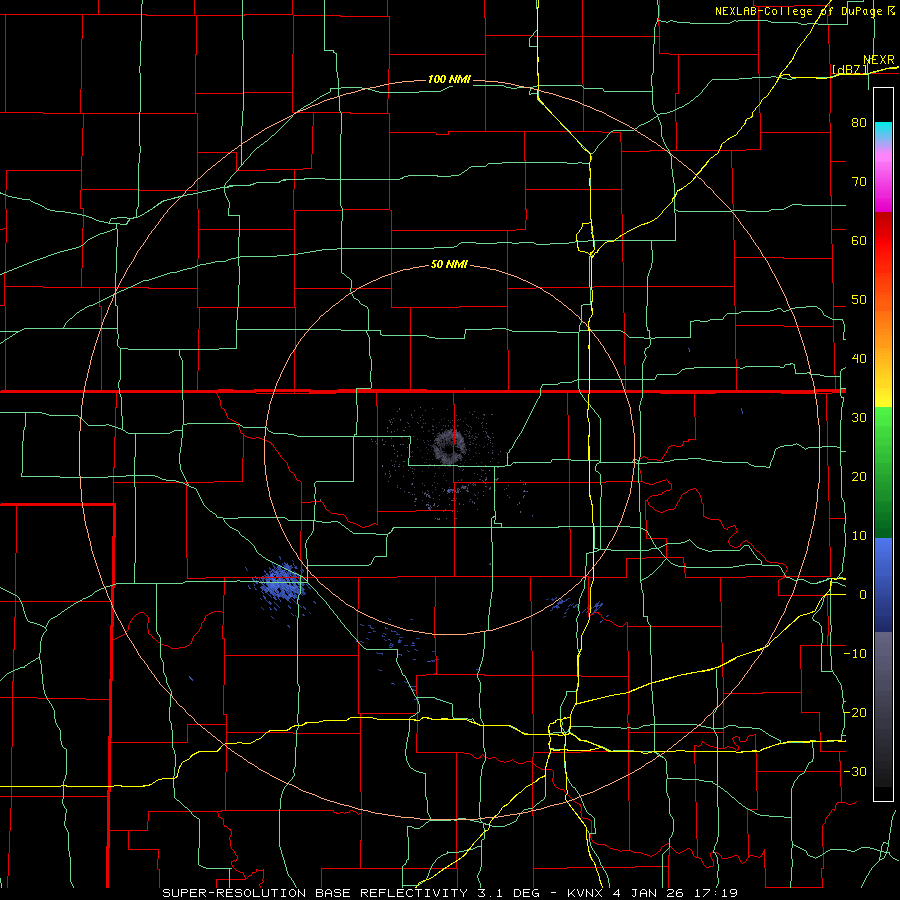The width and height of the screenshot is (900, 900).
Task: Click the 30 dBZ scale value
Action: [x=859, y=418]
